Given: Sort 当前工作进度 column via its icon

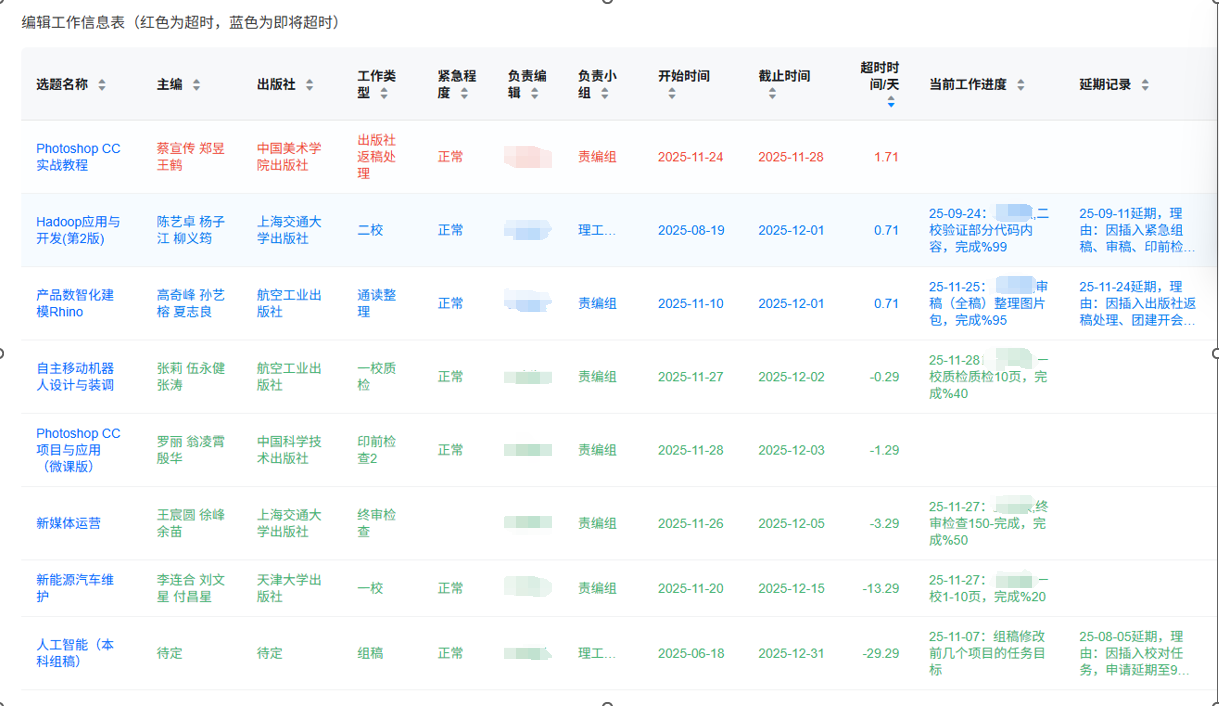Looking at the screenshot, I should pyautogui.click(x=1021, y=85).
